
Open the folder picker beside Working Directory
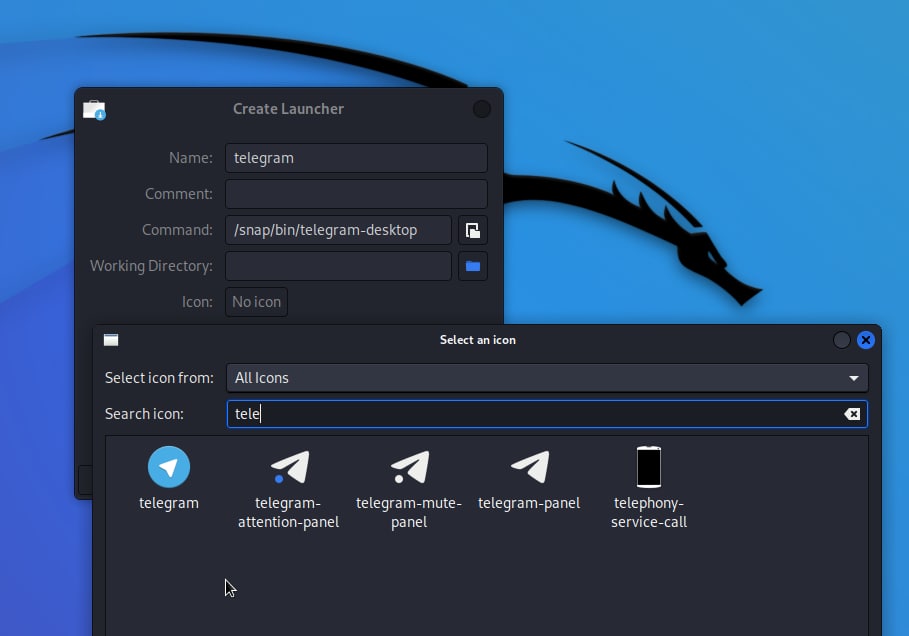click(x=472, y=265)
